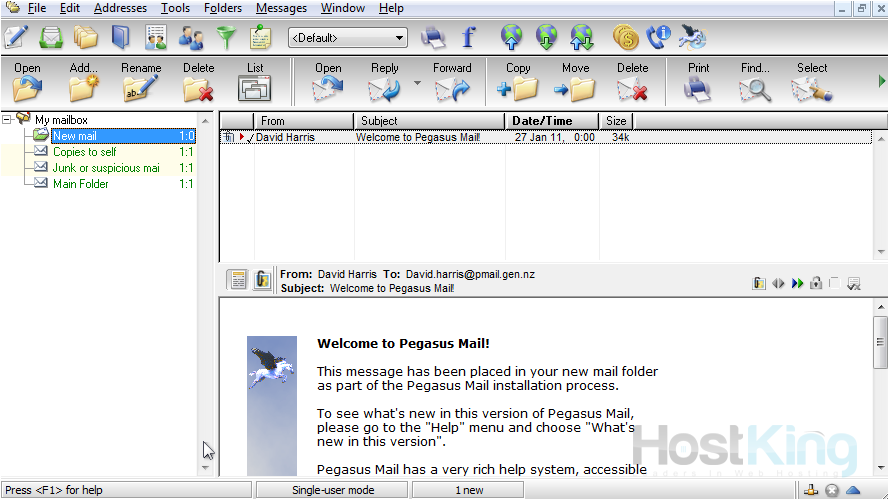889x500 pixels.
Task: Select the Junk or suspicious mail folder
Action: point(106,168)
